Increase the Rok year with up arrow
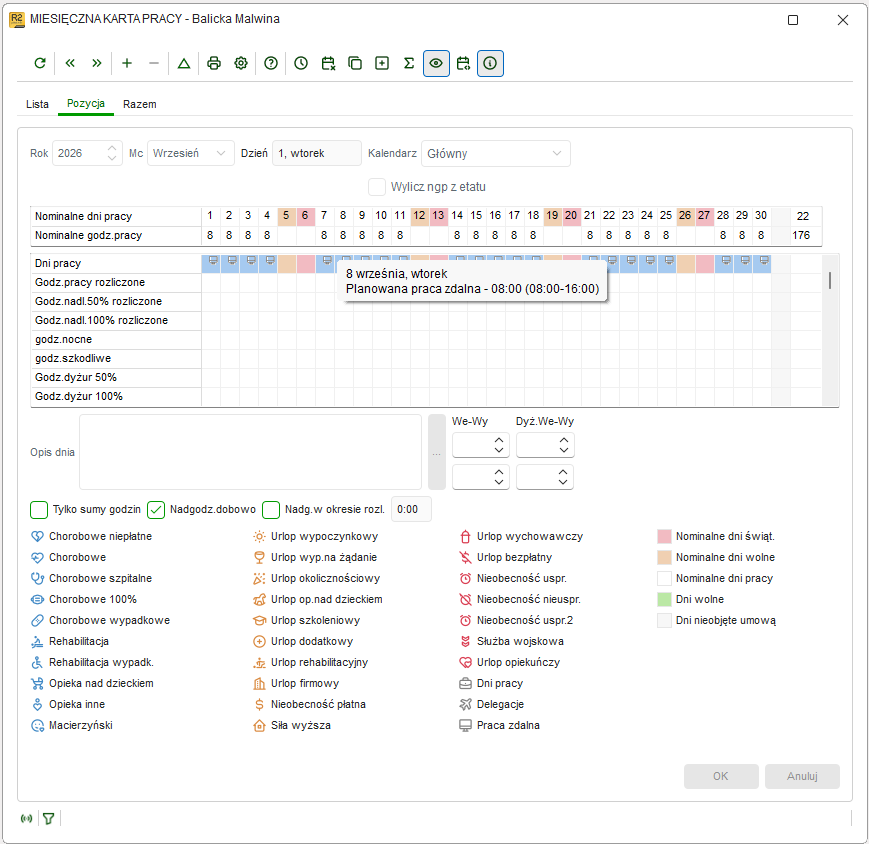869x844 pixels. click(112, 149)
